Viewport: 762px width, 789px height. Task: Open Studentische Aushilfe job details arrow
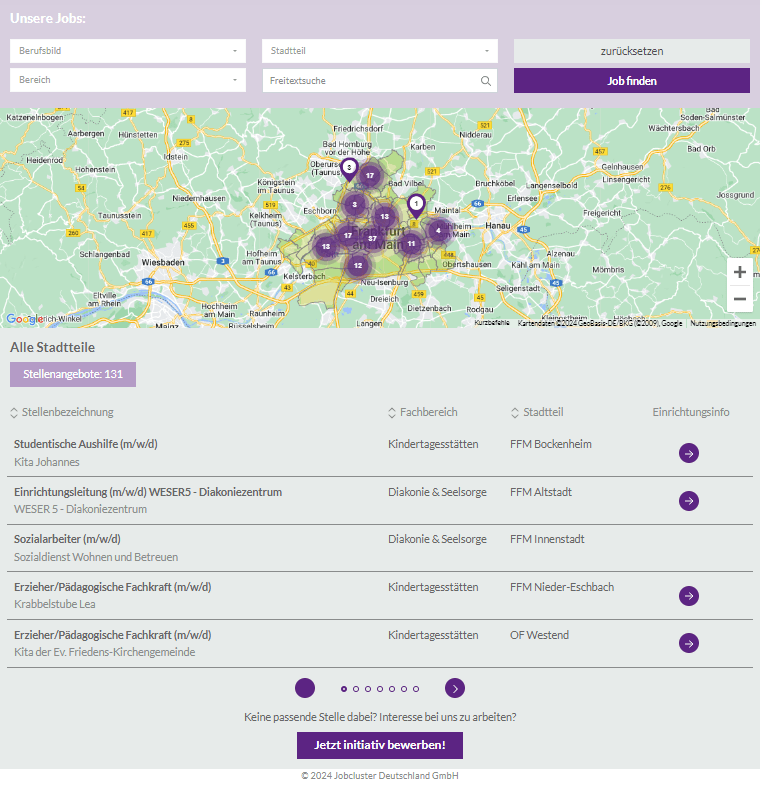click(688, 453)
